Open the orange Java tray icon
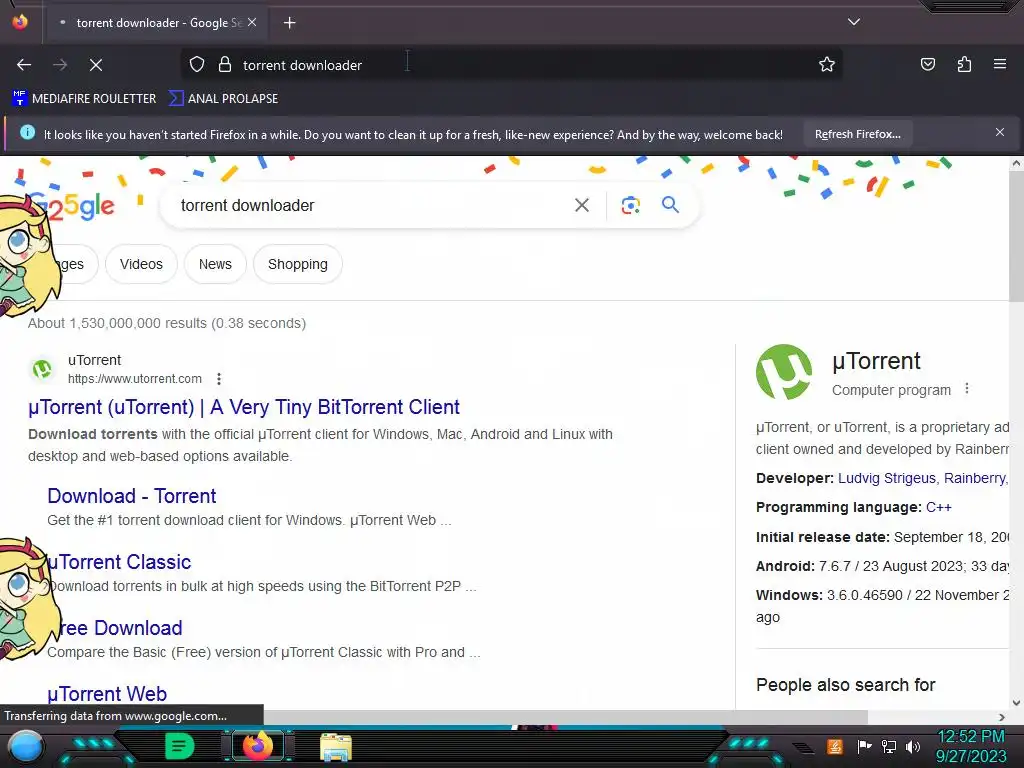 (x=835, y=746)
